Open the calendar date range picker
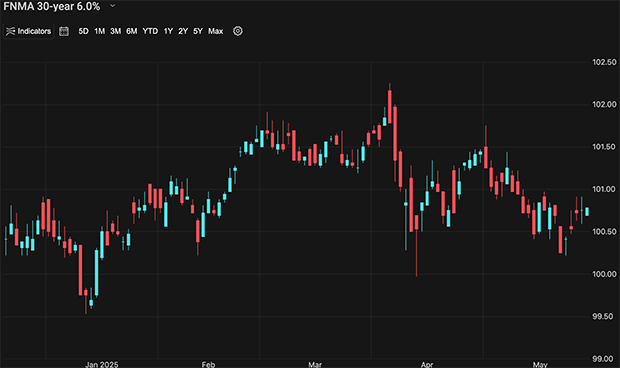 pos(64,31)
